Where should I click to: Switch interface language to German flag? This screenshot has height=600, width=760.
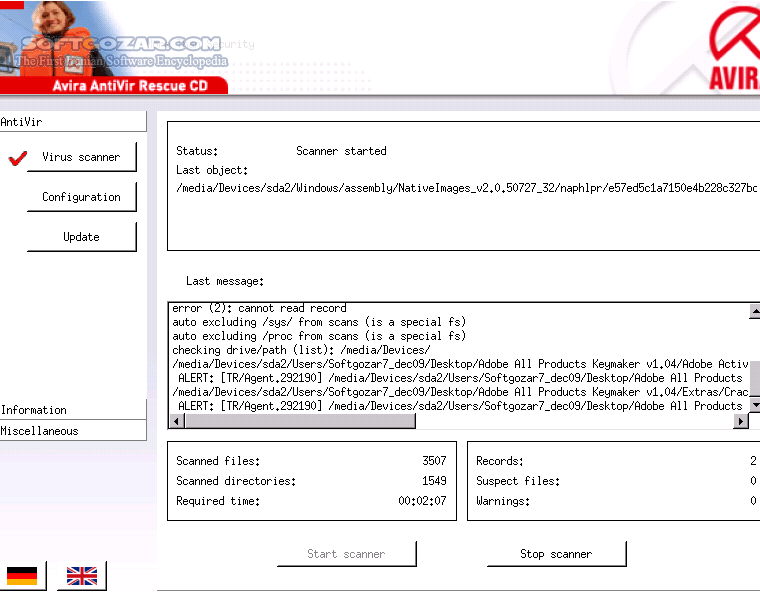tap(22, 576)
